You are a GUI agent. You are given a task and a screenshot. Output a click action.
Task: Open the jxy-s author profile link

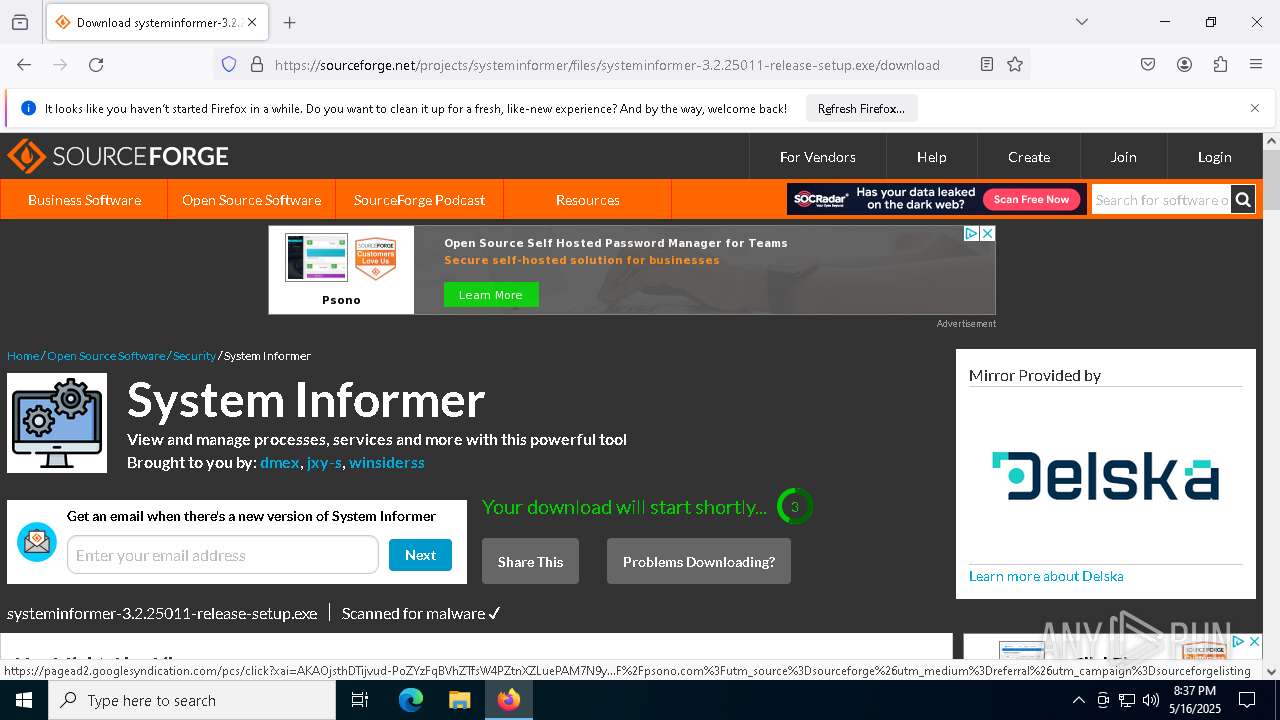324,463
